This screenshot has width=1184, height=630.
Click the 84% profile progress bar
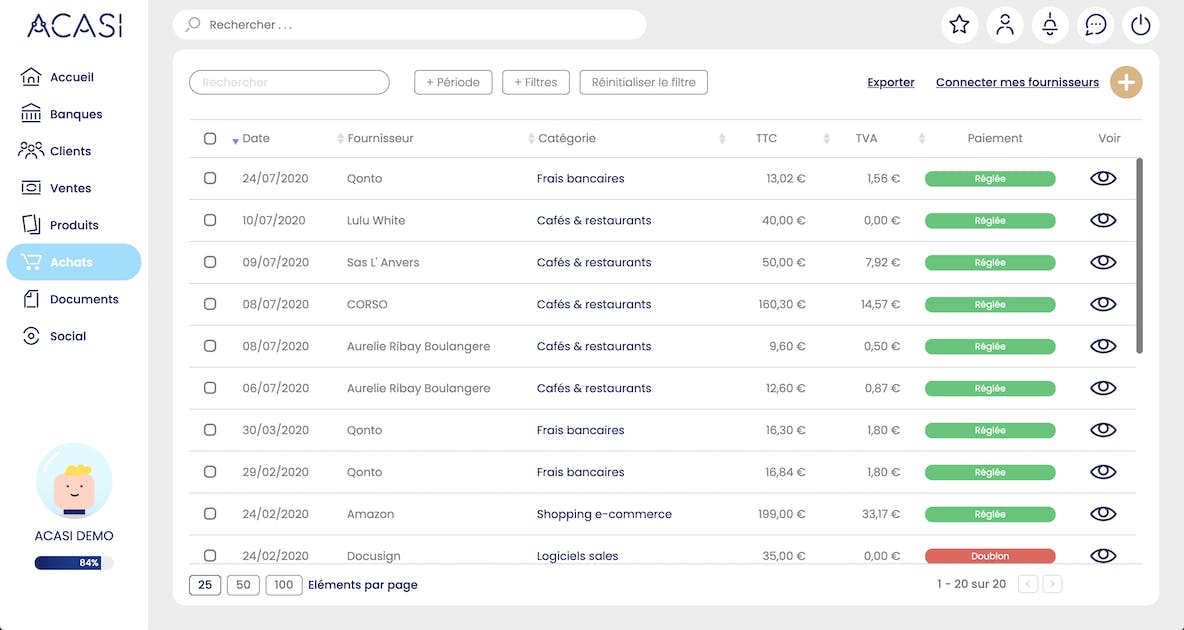[74, 563]
